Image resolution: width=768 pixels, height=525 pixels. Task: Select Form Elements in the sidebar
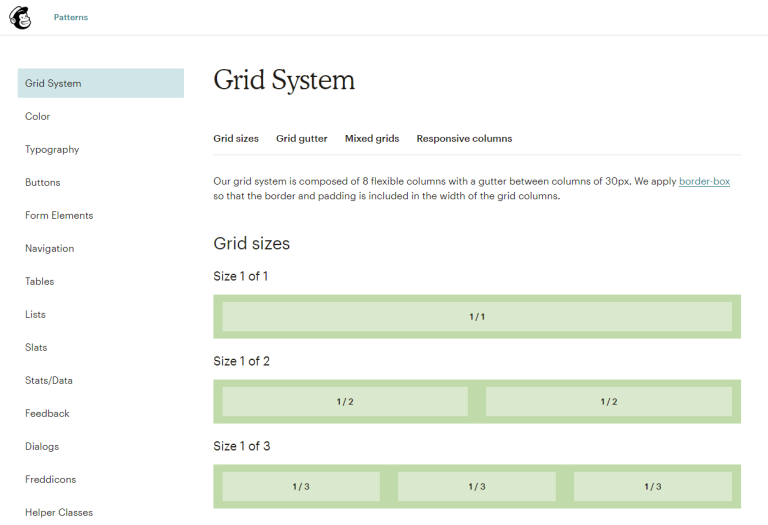tap(59, 215)
